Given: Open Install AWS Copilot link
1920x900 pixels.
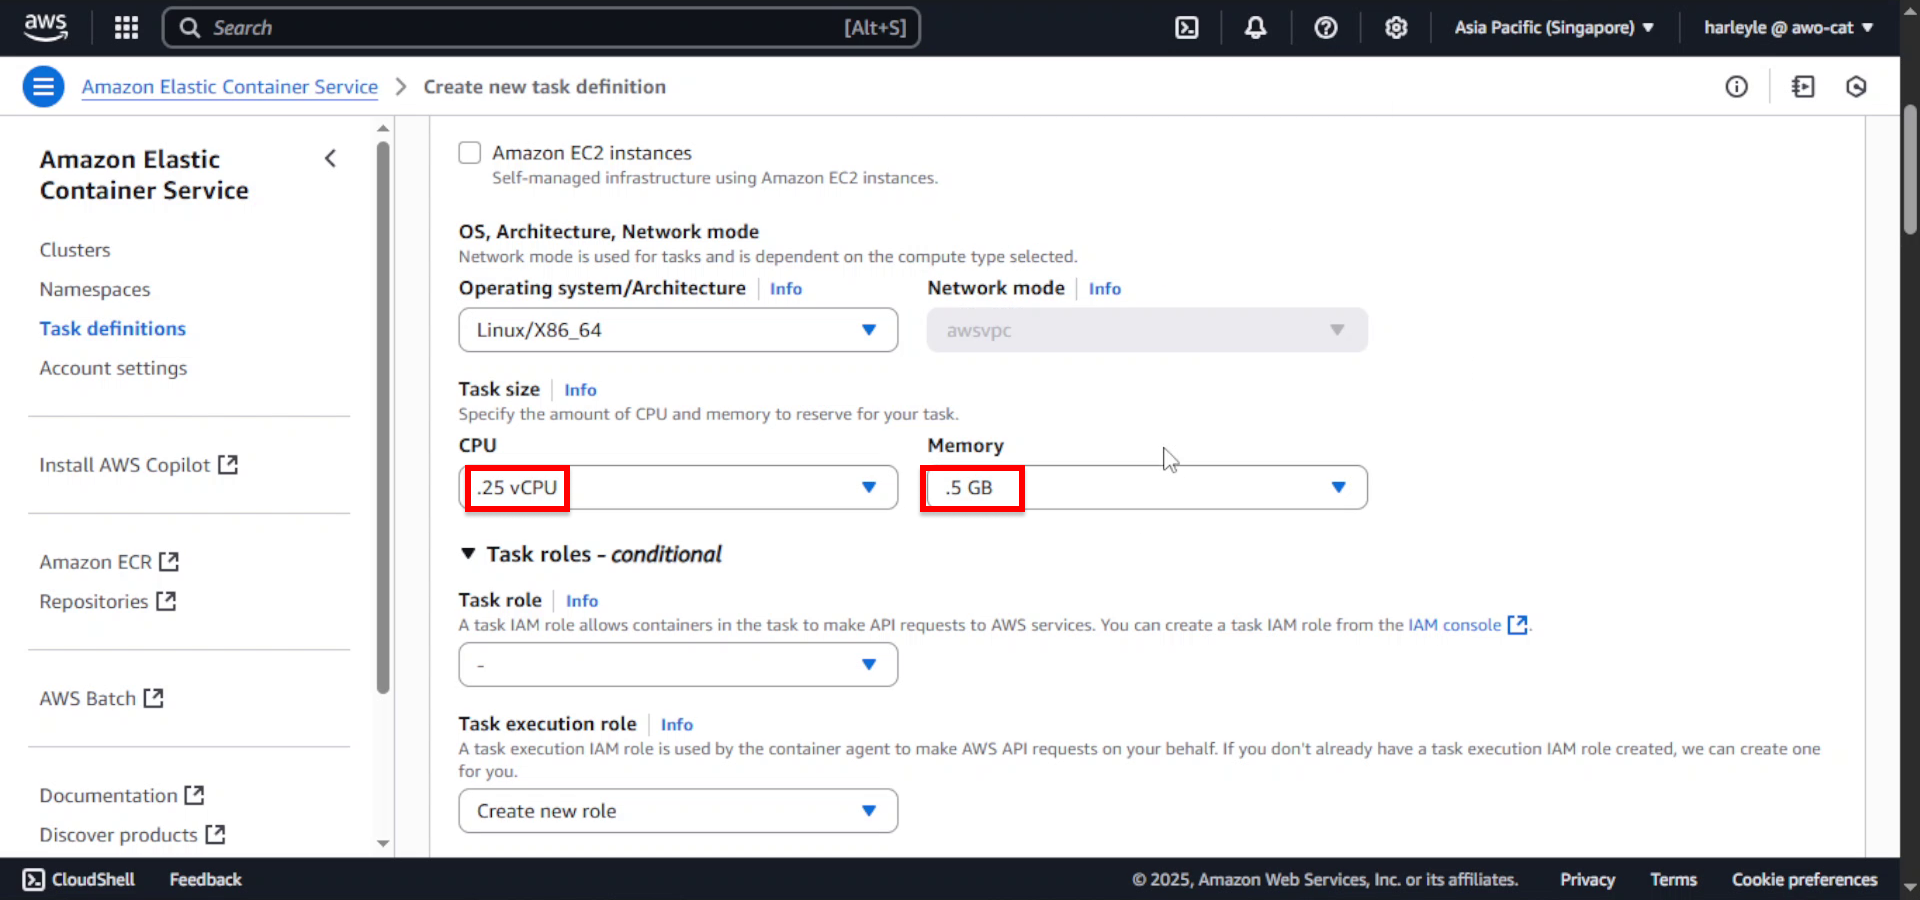Looking at the screenshot, I should click(138, 465).
